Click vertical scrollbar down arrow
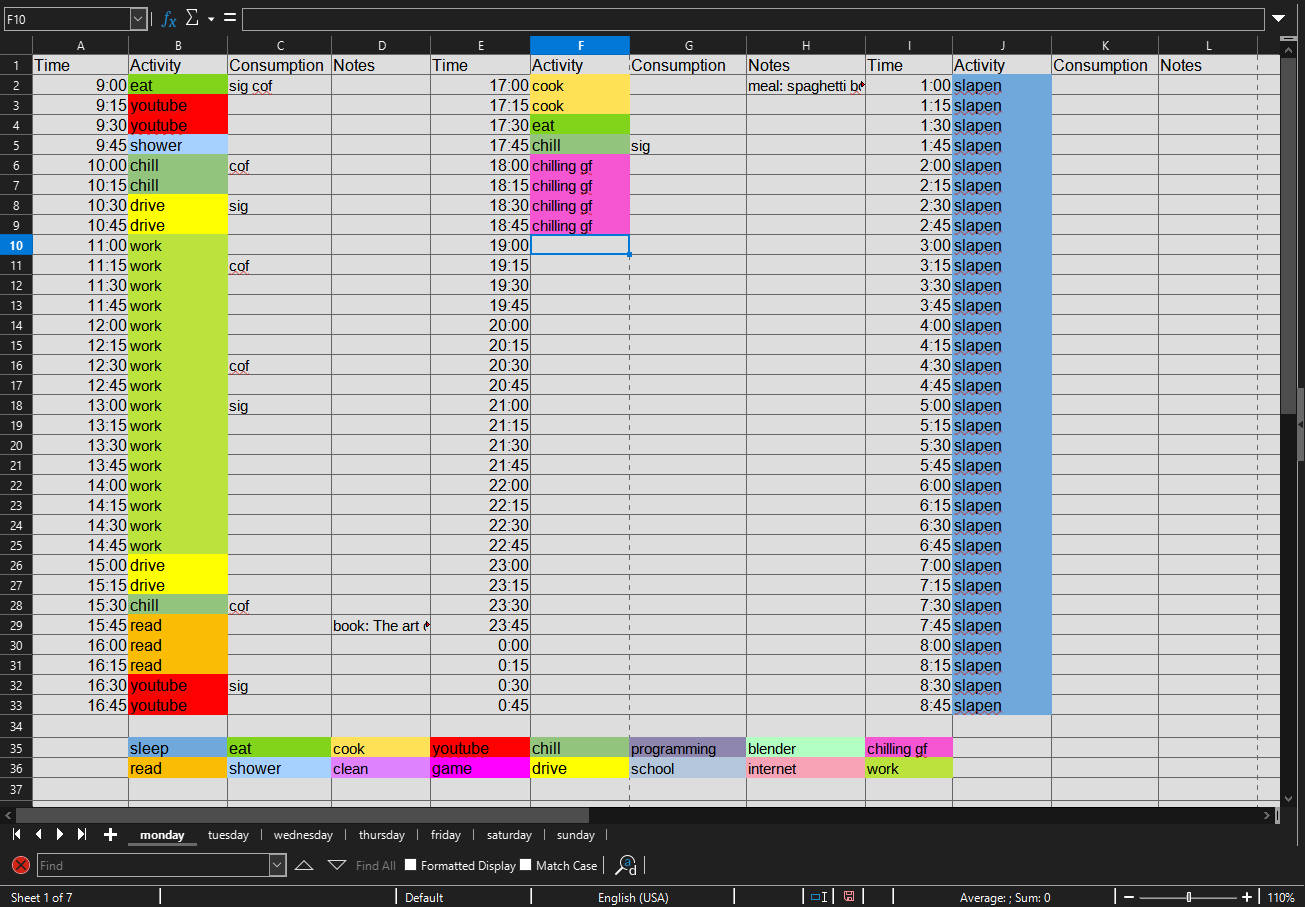 click(1288, 797)
